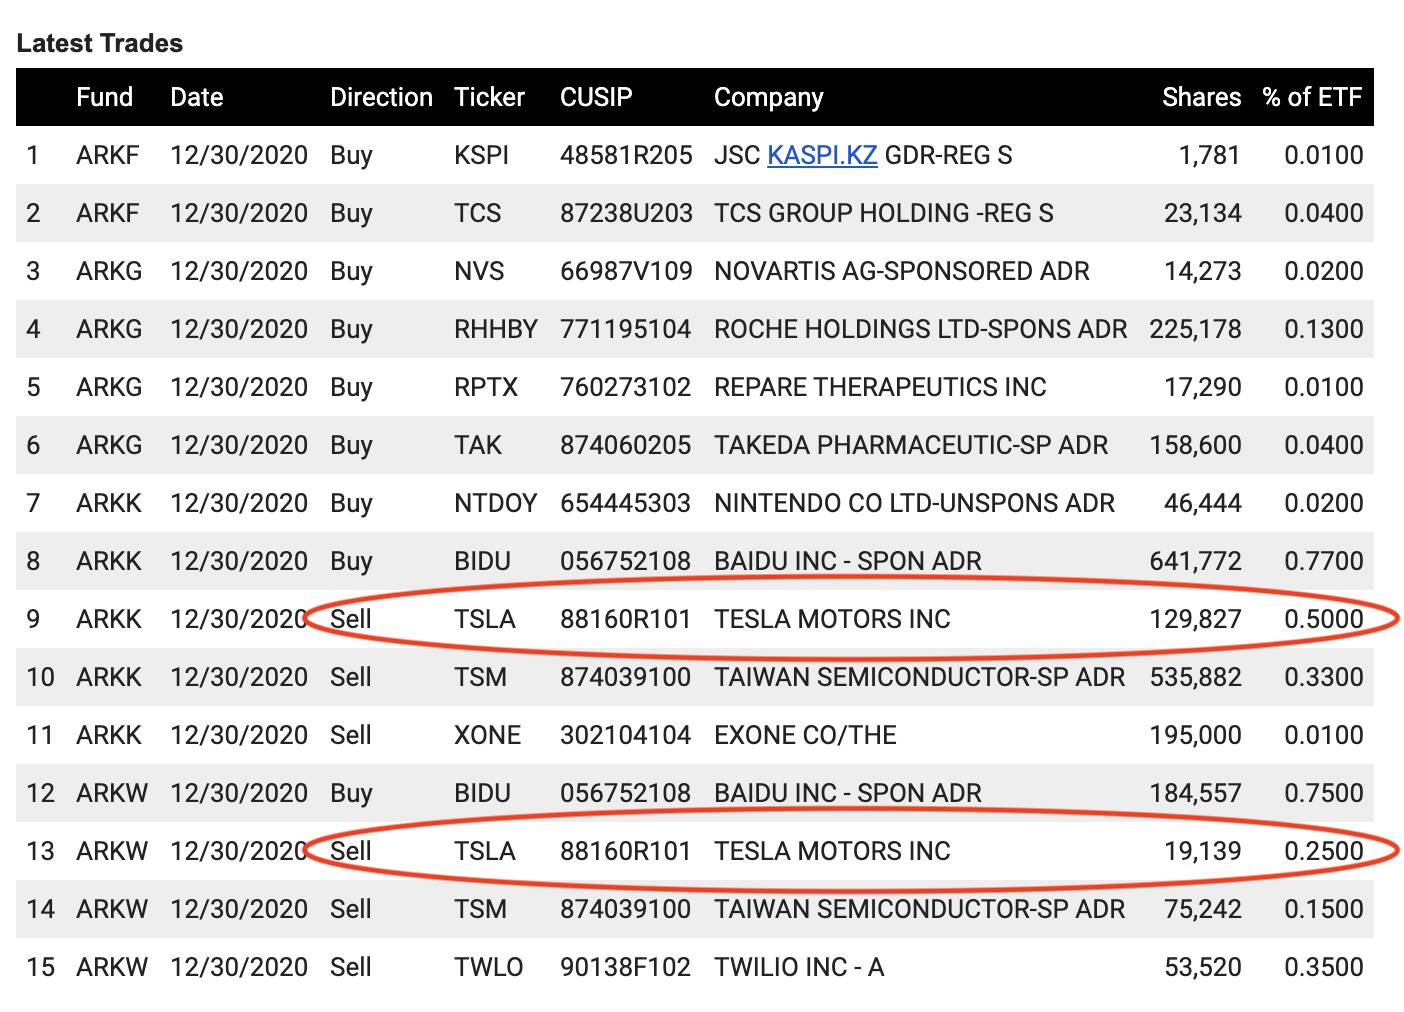Click the Direction column header
The image size is (1404, 1012).
(381, 97)
